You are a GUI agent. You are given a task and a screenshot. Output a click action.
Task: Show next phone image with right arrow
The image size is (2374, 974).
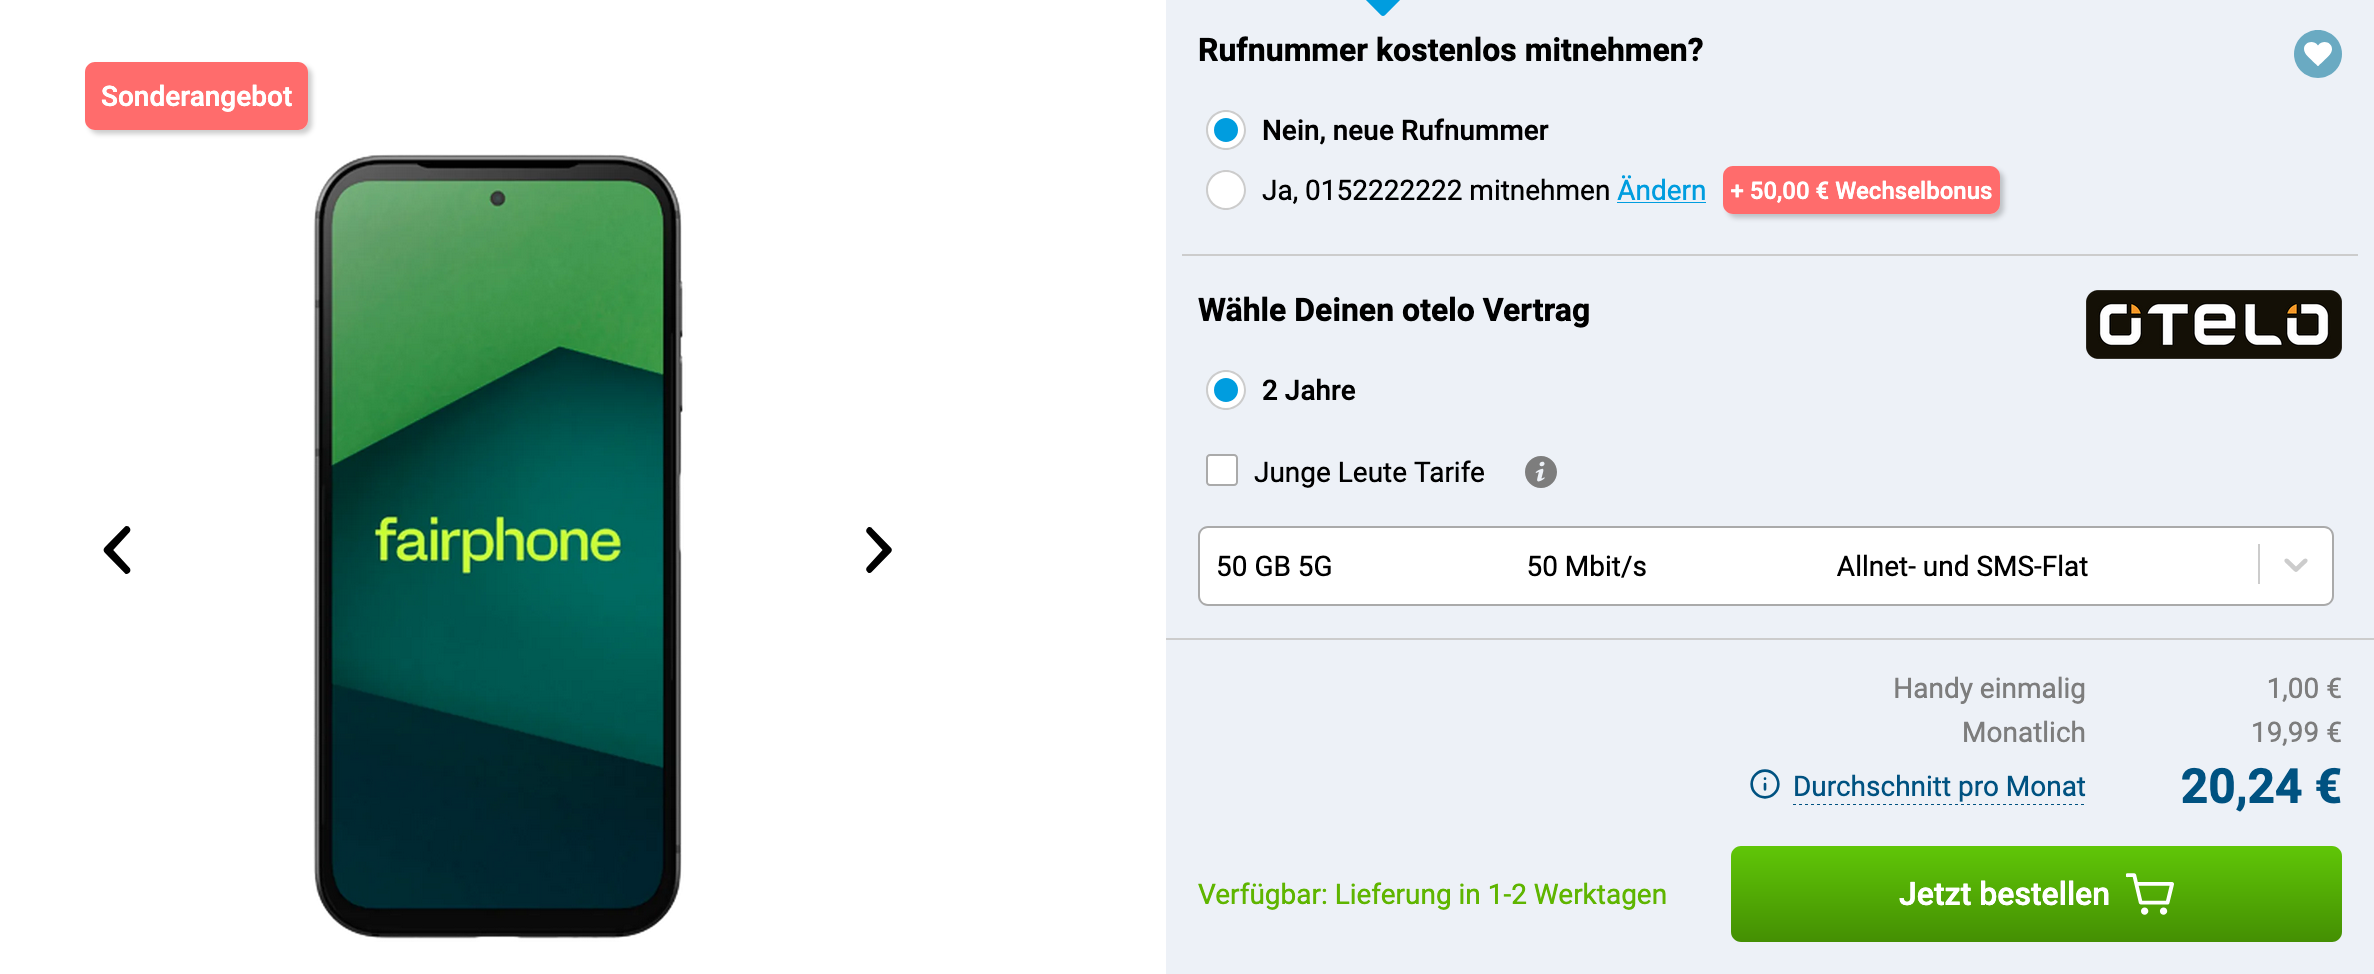pyautogui.click(x=878, y=550)
